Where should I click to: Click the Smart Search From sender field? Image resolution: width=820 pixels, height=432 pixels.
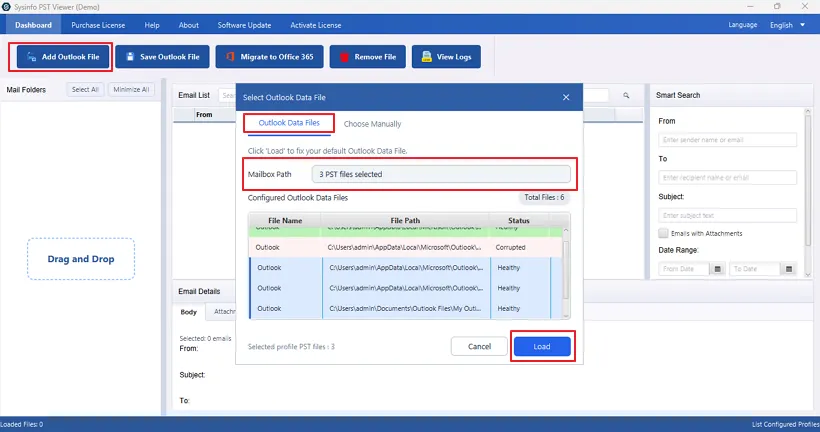point(727,140)
